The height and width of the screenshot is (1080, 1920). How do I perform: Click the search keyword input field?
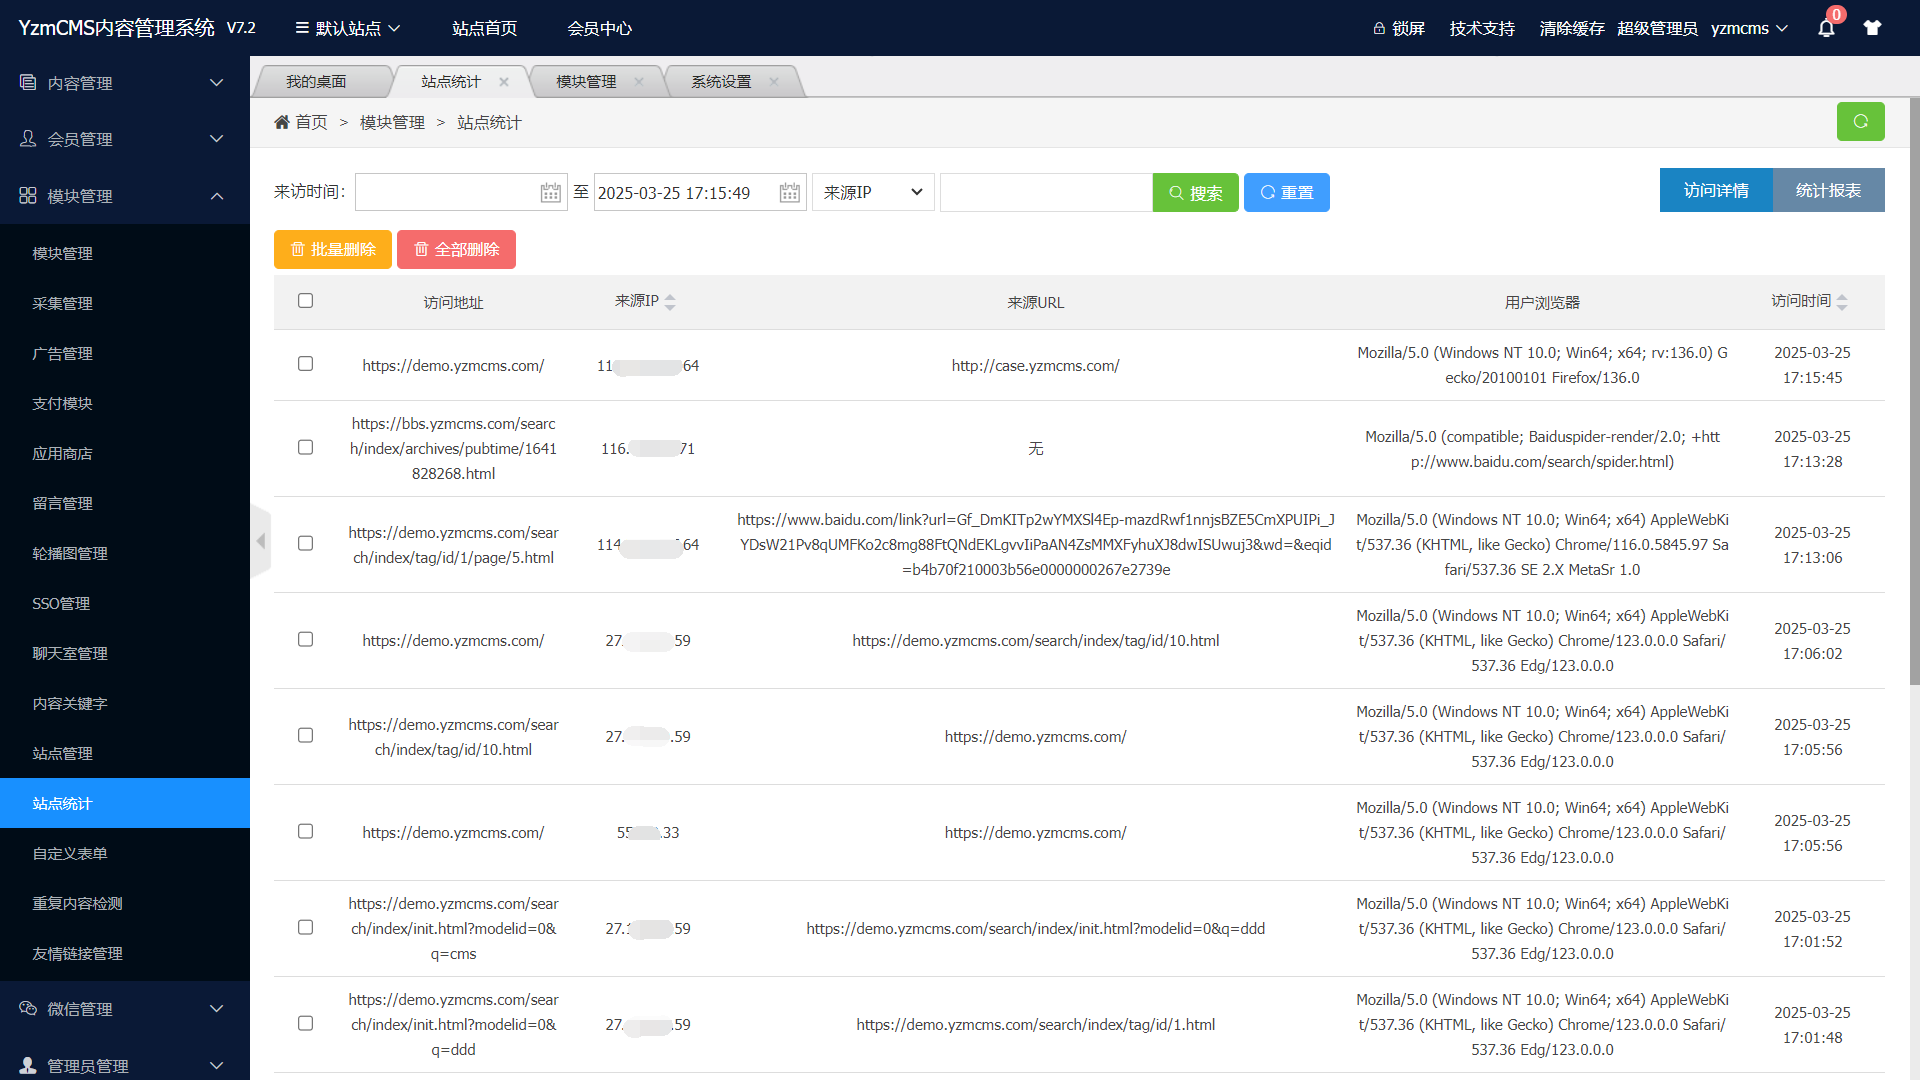tap(1045, 193)
